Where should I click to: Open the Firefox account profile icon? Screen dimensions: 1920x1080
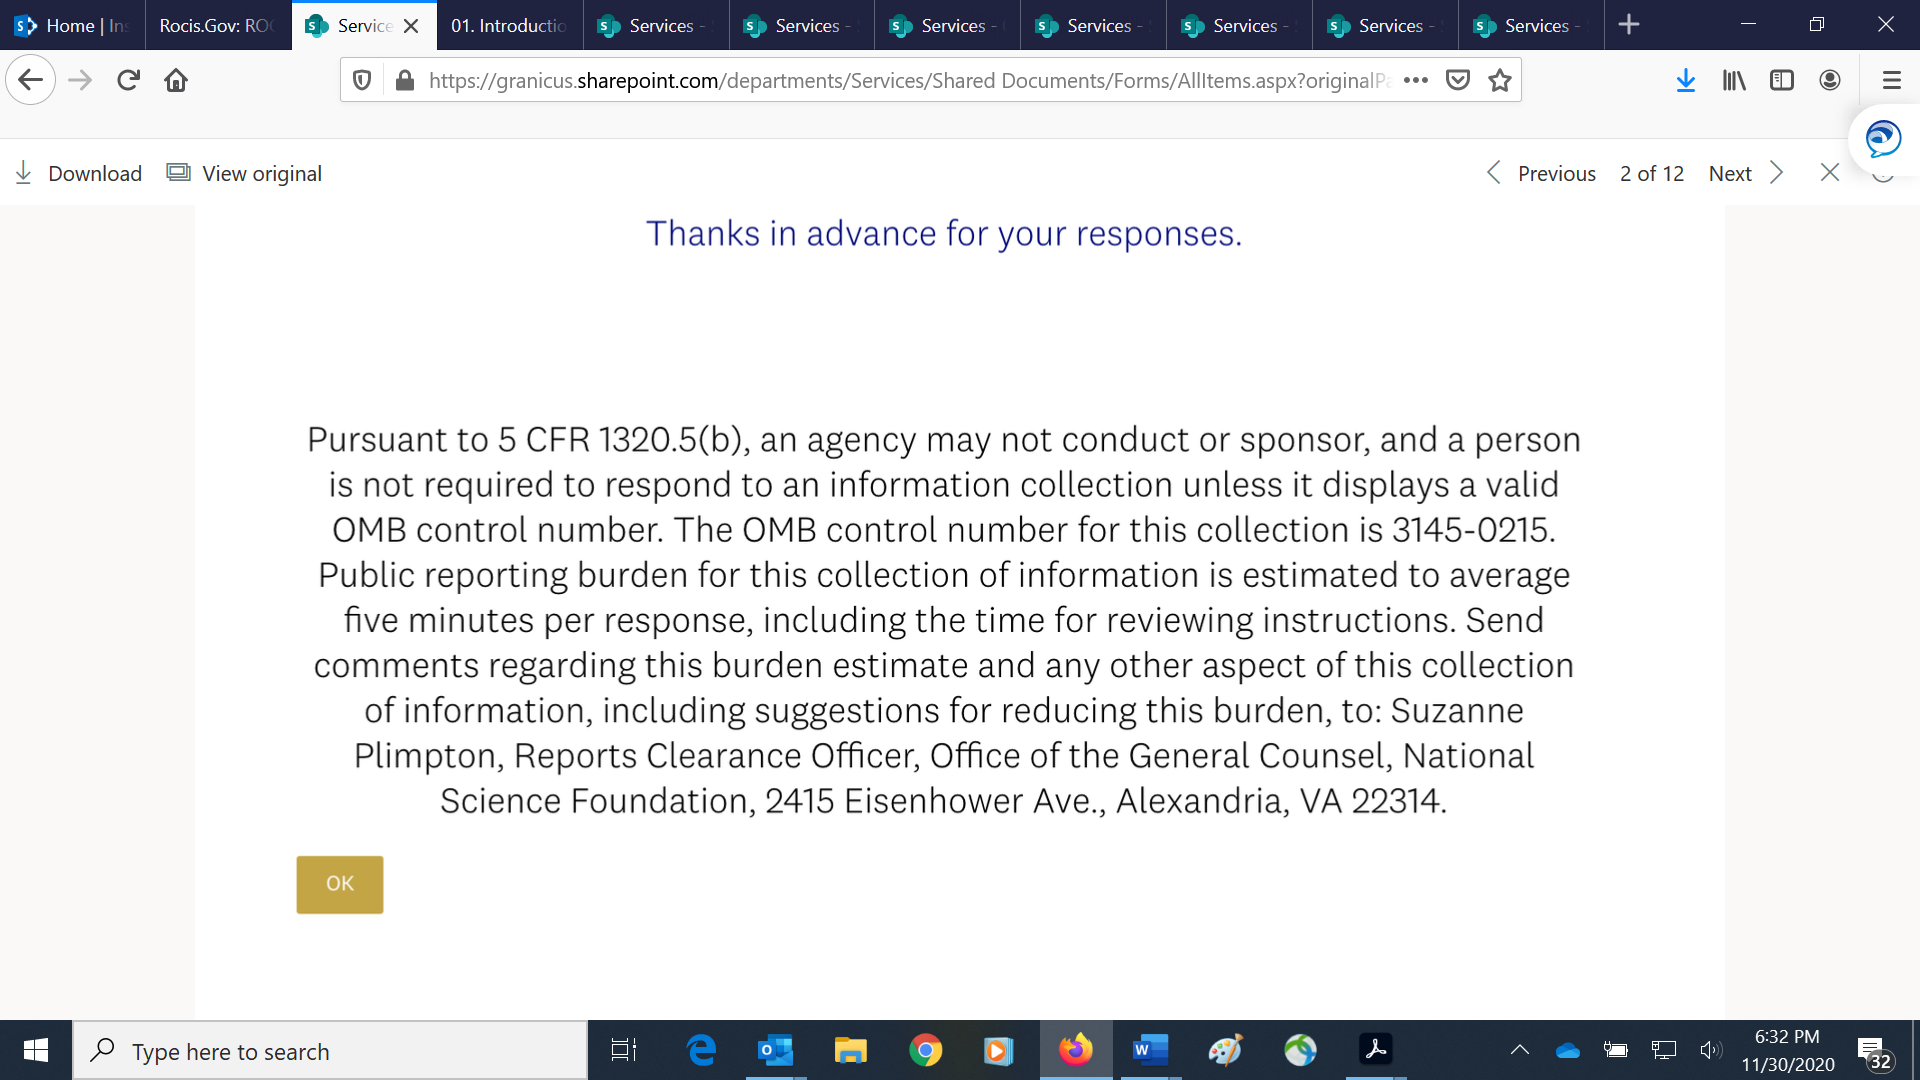[x=1830, y=80]
